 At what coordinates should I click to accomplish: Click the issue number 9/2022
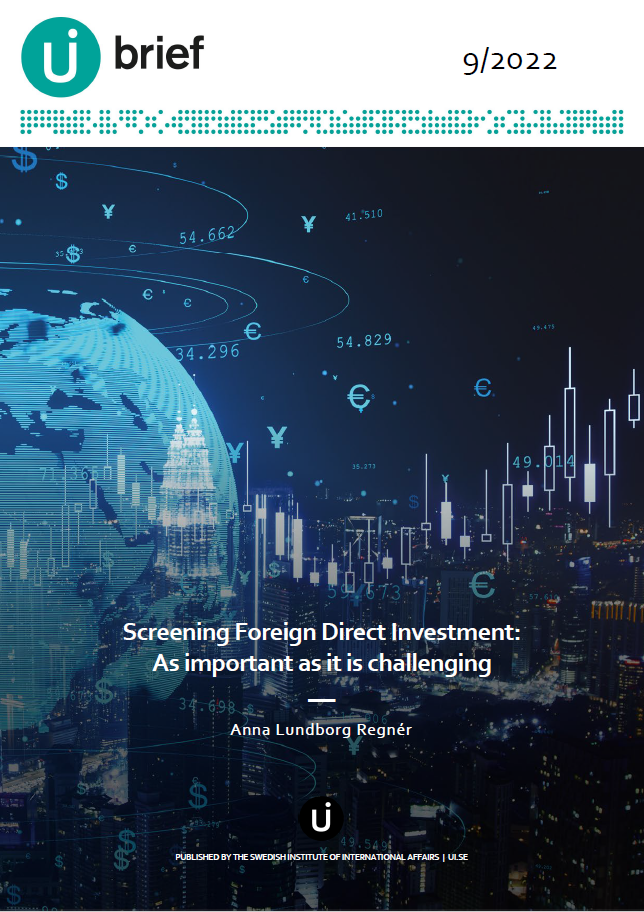tap(509, 62)
